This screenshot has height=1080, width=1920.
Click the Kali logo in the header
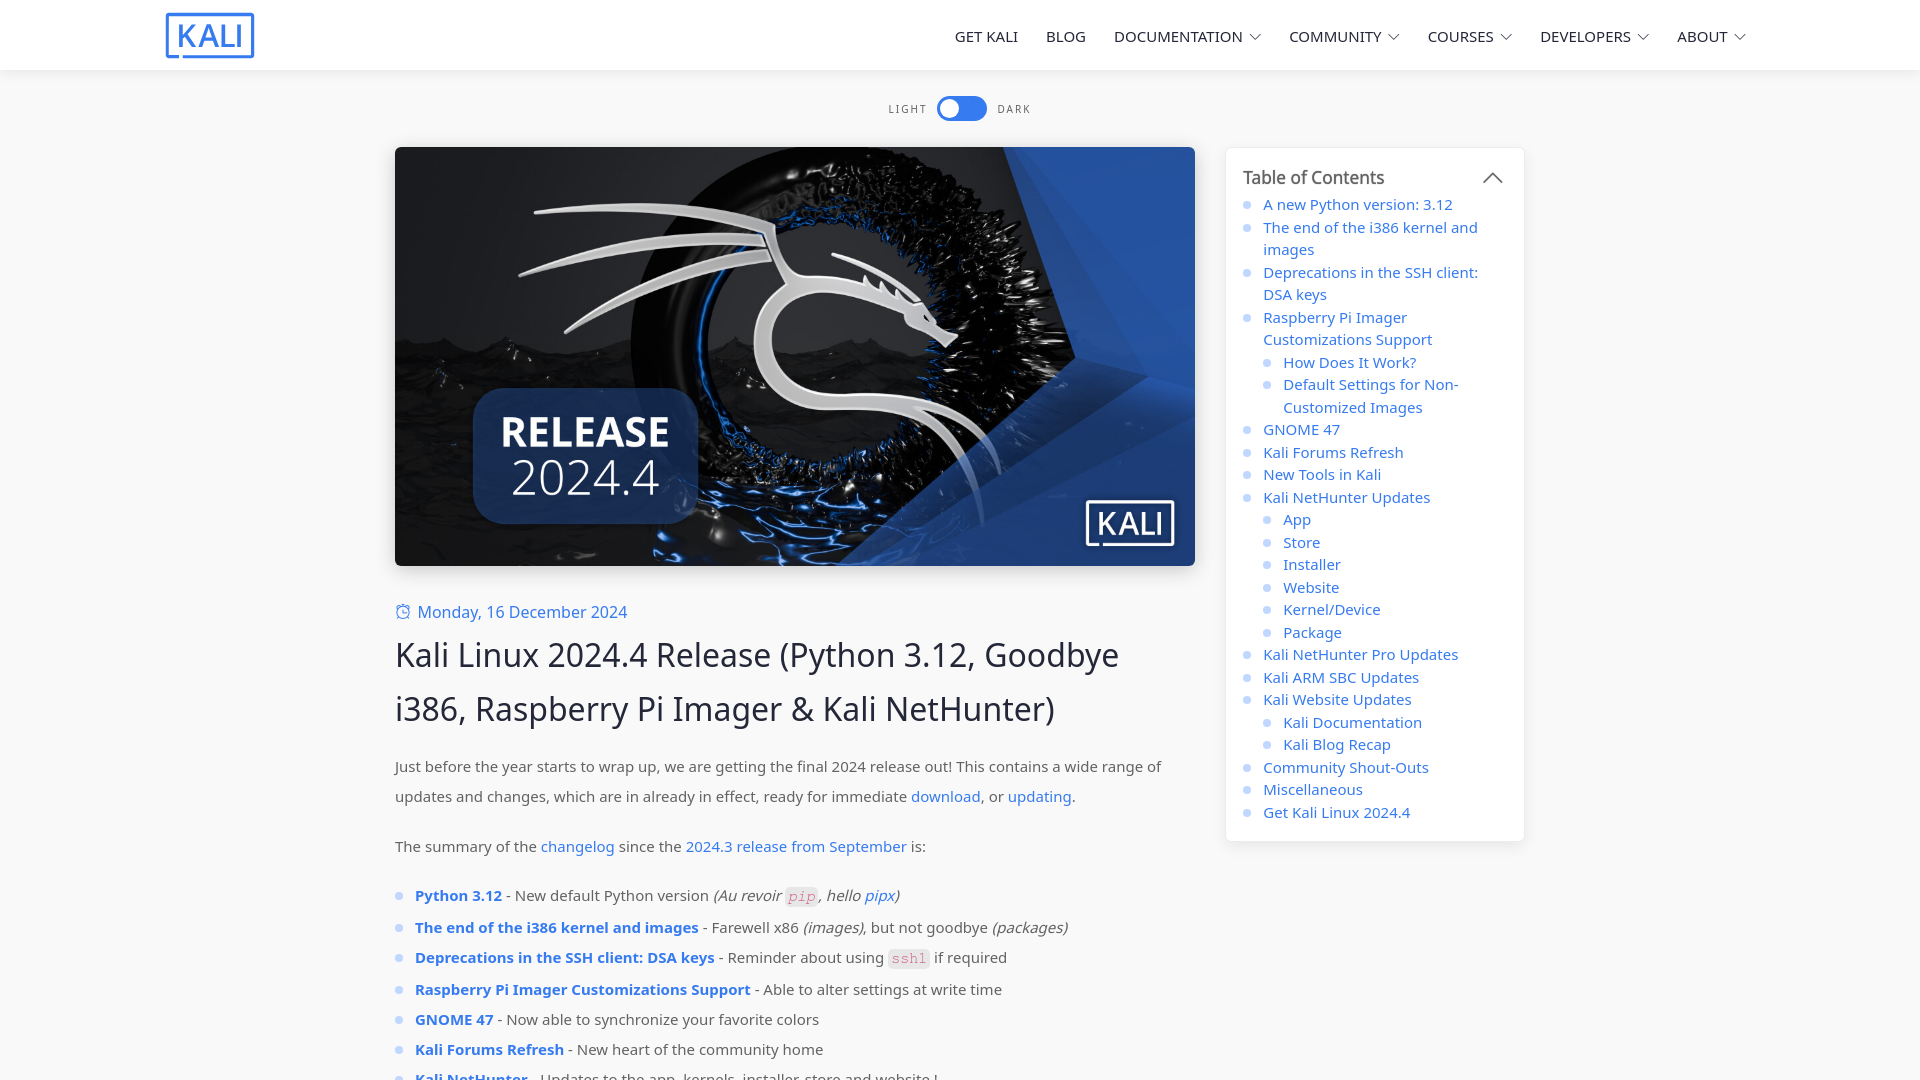click(210, 36)
